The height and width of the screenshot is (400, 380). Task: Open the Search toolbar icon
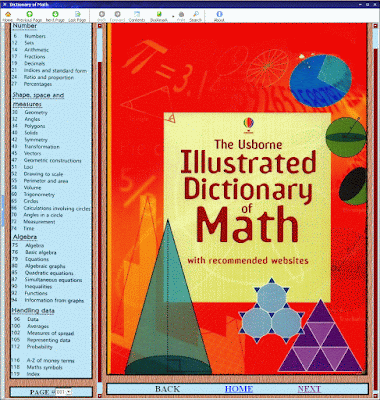pyautogui.click(x=196, y=16)
